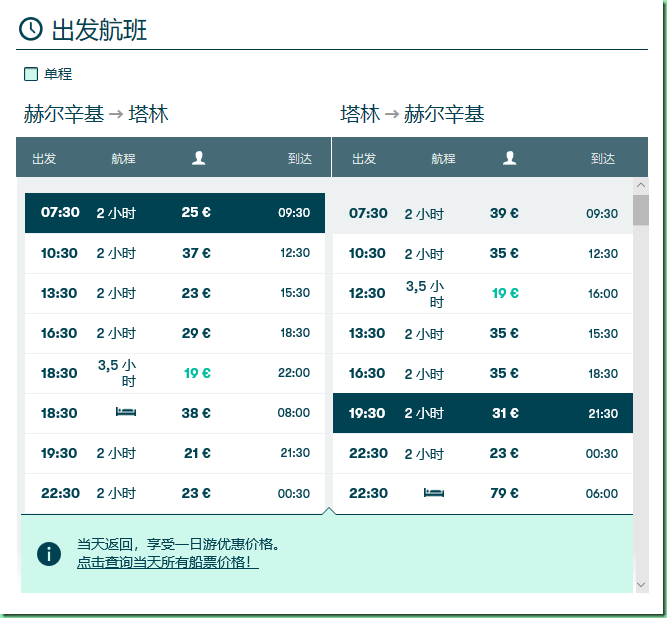Image resolution: width=667 pixels, height=618 pixels.
Task: Click the 出发航班 title text
Action: pyautogui.click(x=99, y=30)
